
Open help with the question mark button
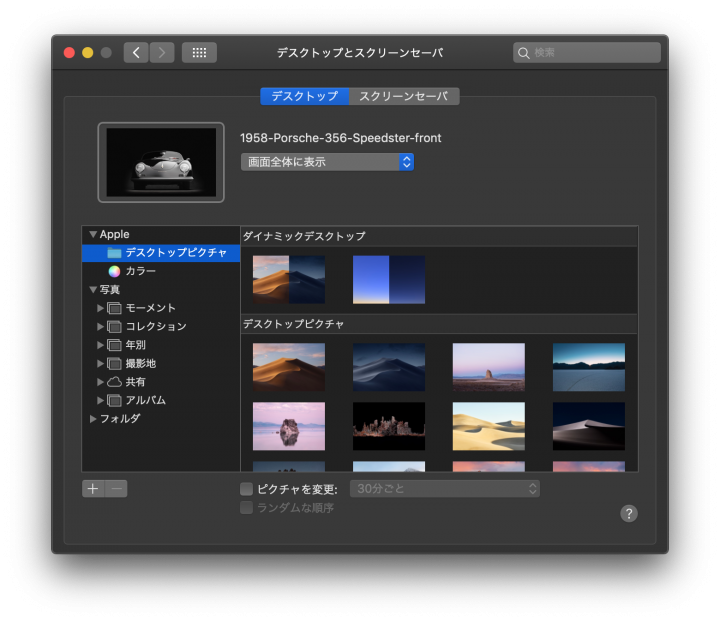coord(629,514)
